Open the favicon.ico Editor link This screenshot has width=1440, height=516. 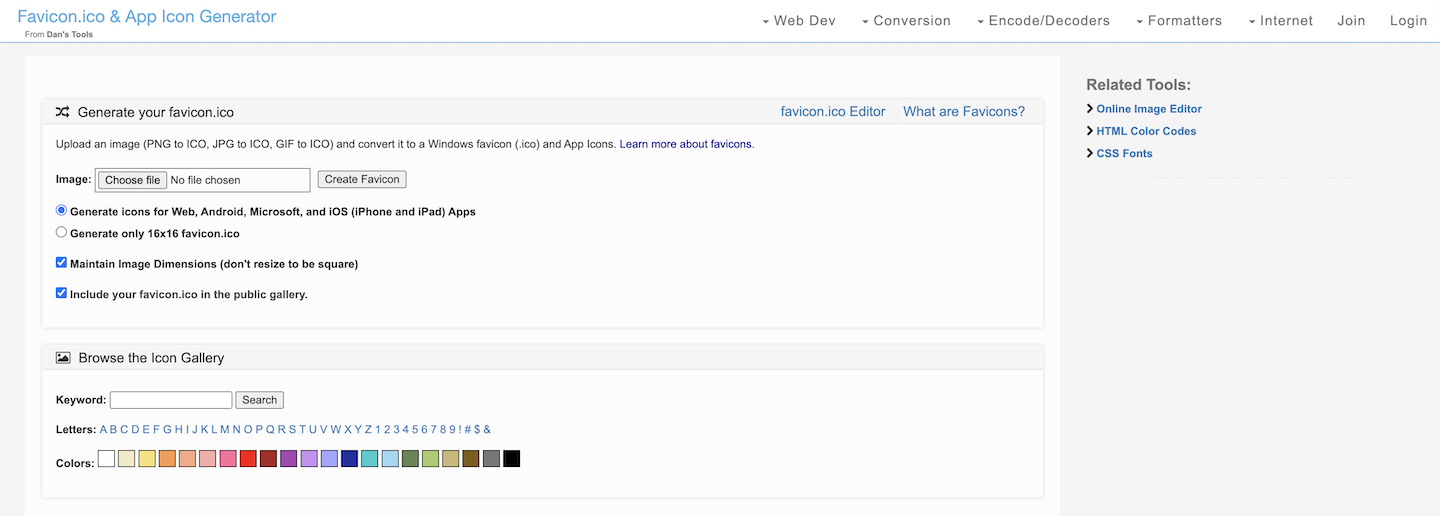point(832,112)
